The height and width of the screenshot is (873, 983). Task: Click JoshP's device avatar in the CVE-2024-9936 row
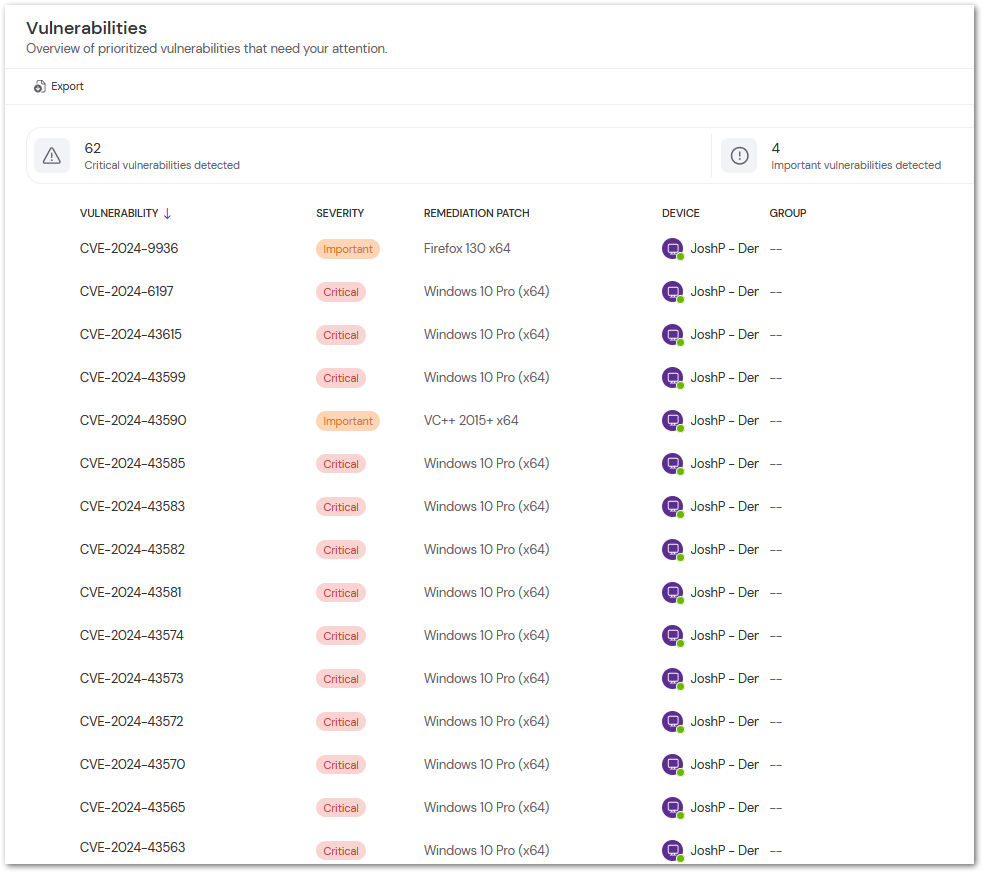click(x=672, y=248)
